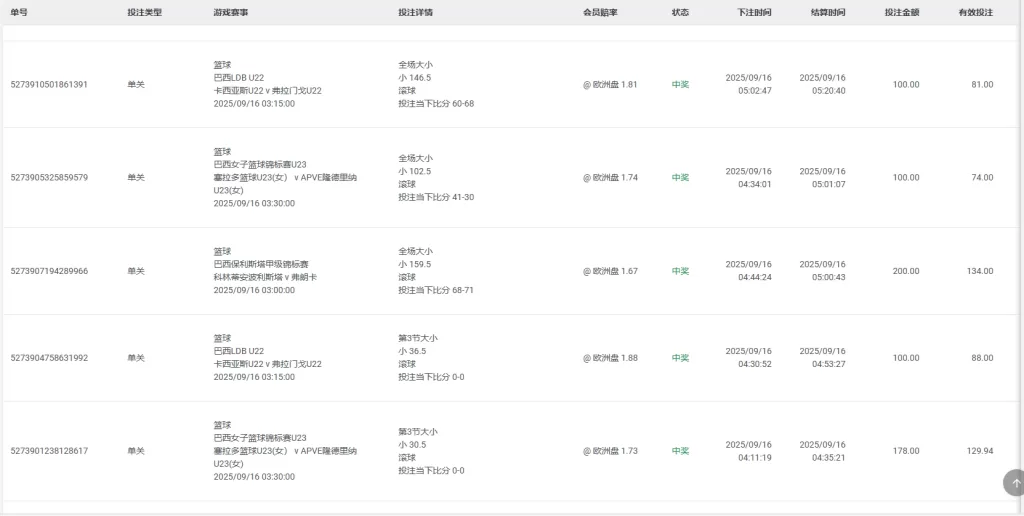Click the 单号 column header

click(x=19, y=13)
